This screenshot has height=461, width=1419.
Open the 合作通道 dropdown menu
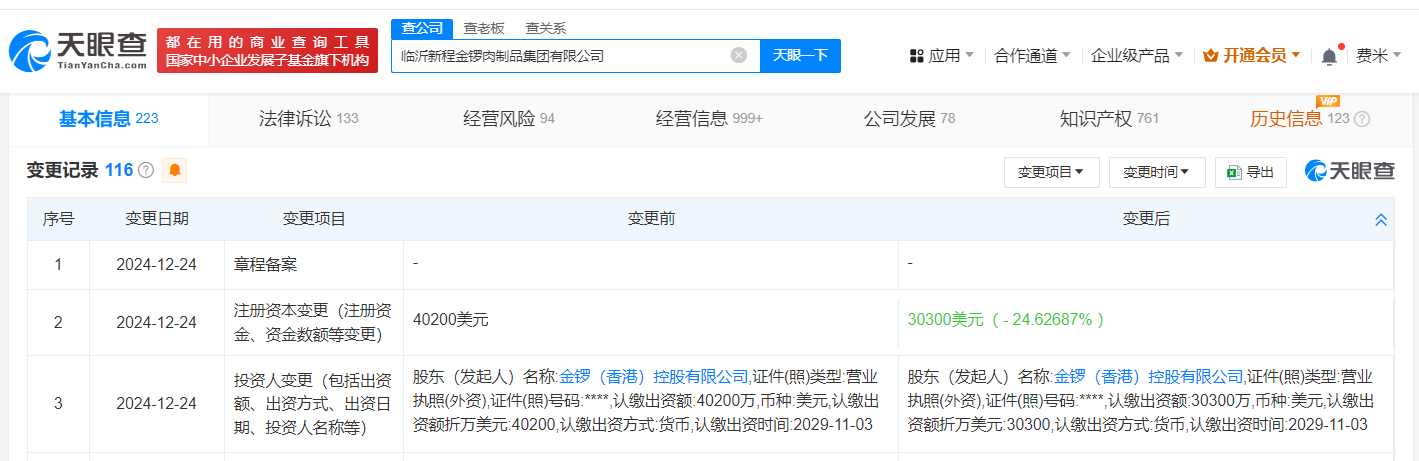[1032, 56]
